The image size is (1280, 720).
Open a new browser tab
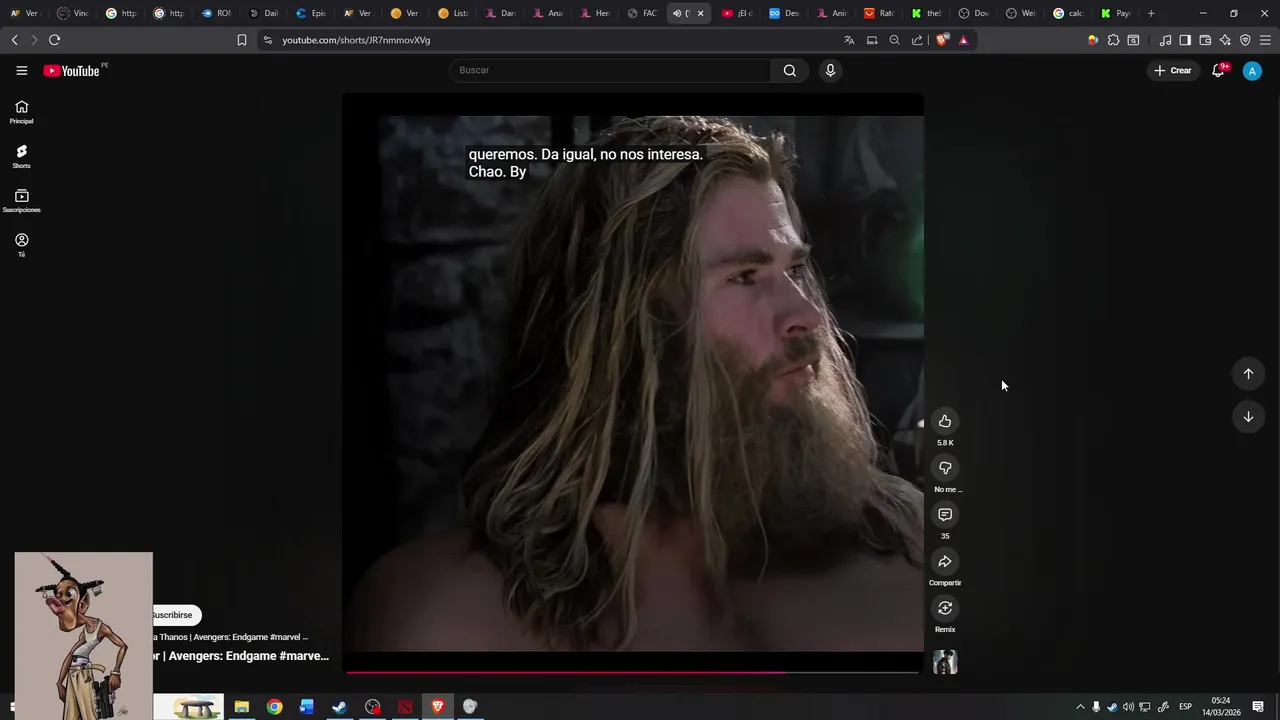point(1151,13)
